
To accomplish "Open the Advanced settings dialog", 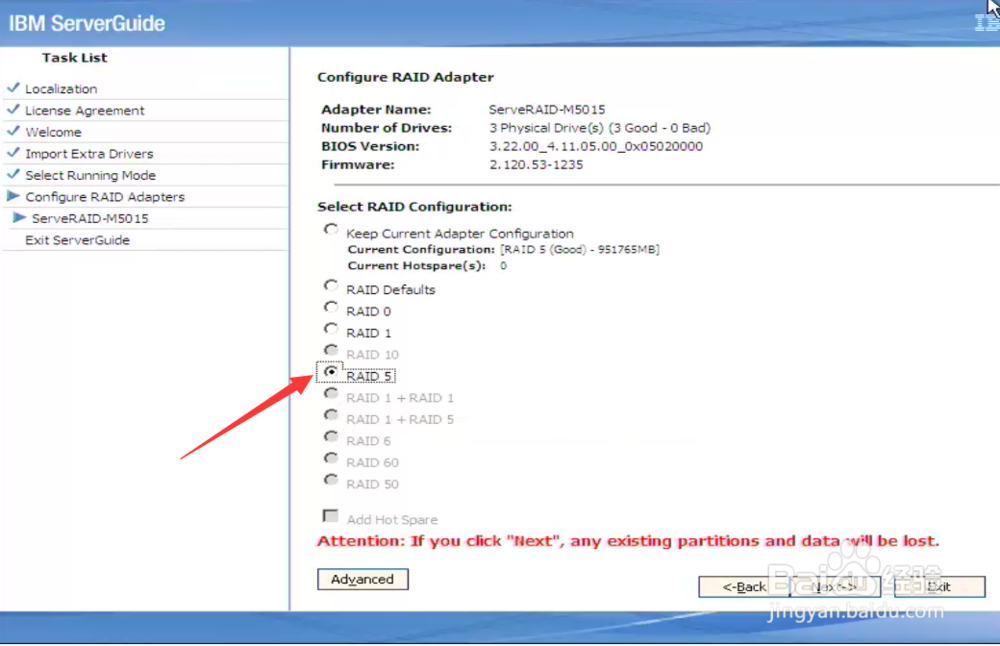I will point(362,579).
